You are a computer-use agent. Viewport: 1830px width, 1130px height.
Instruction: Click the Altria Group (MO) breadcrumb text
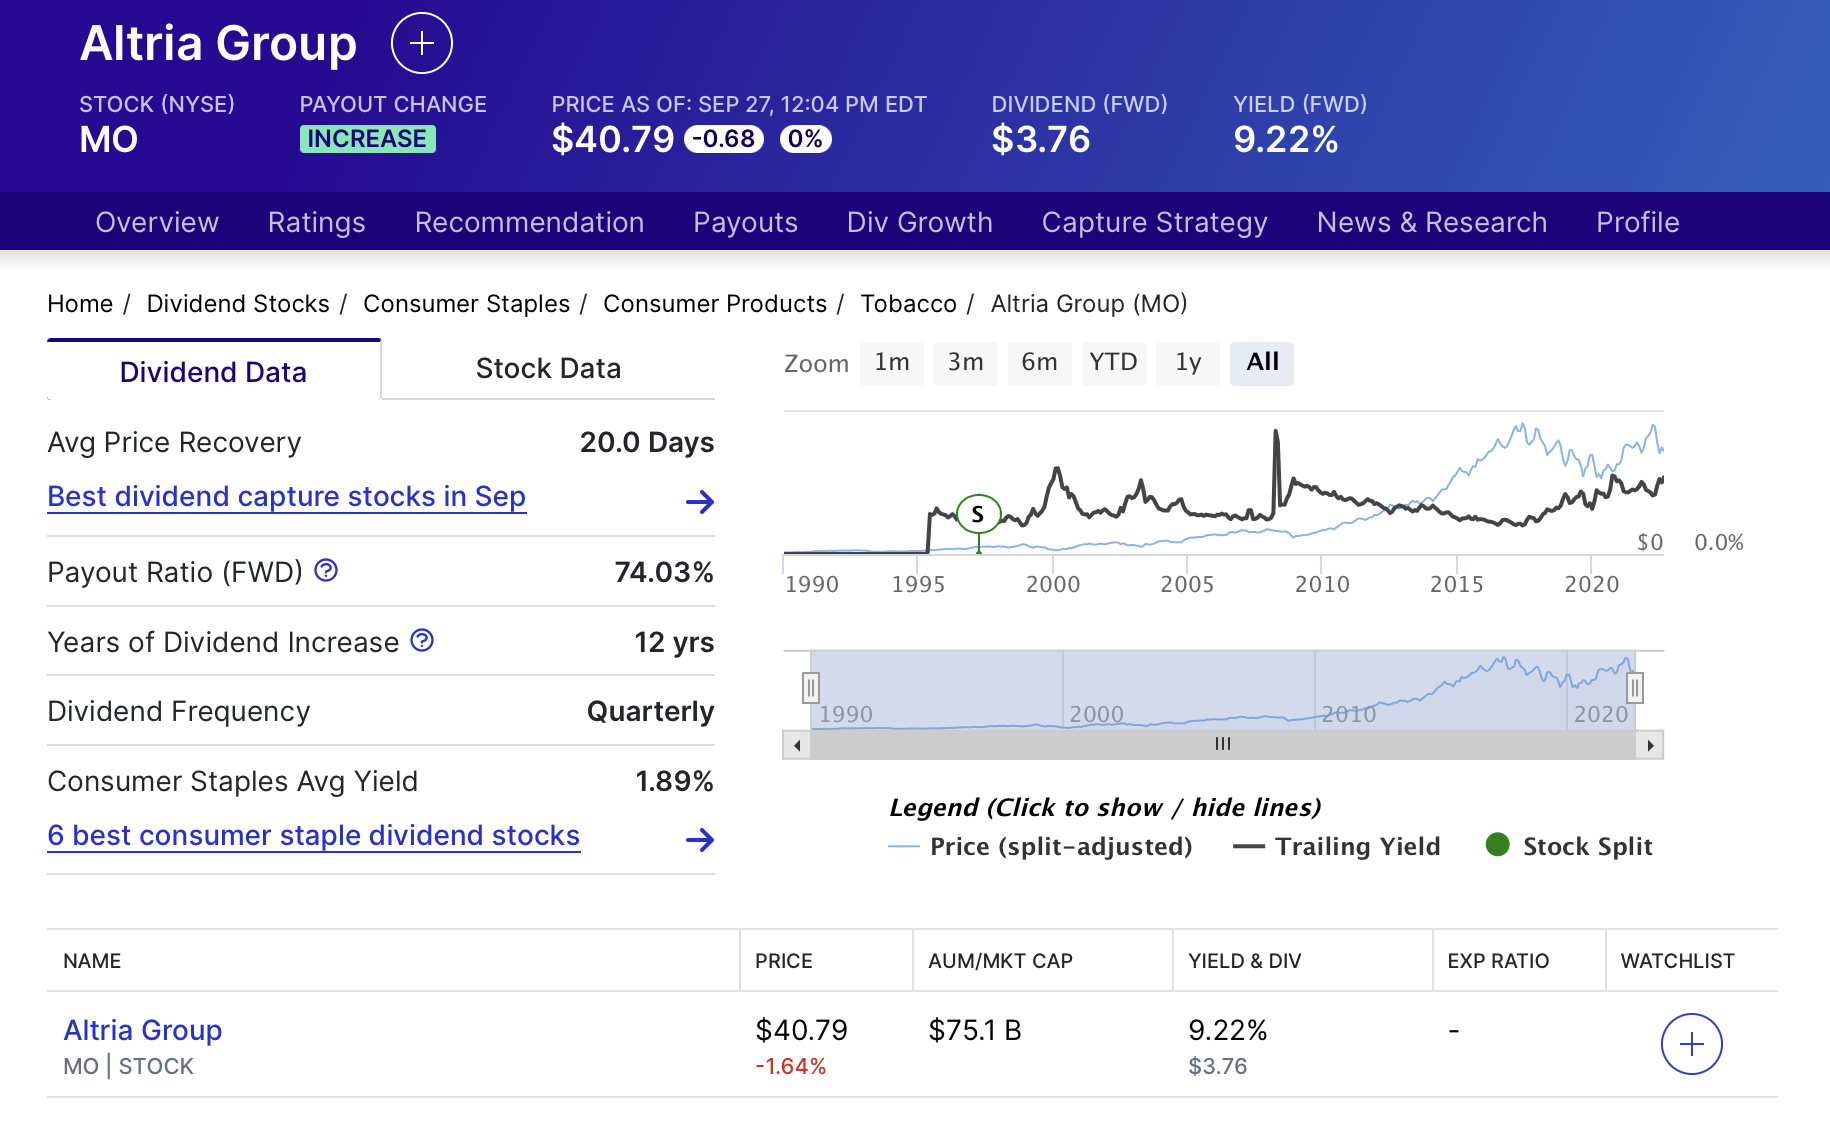tap(1089, 304)
